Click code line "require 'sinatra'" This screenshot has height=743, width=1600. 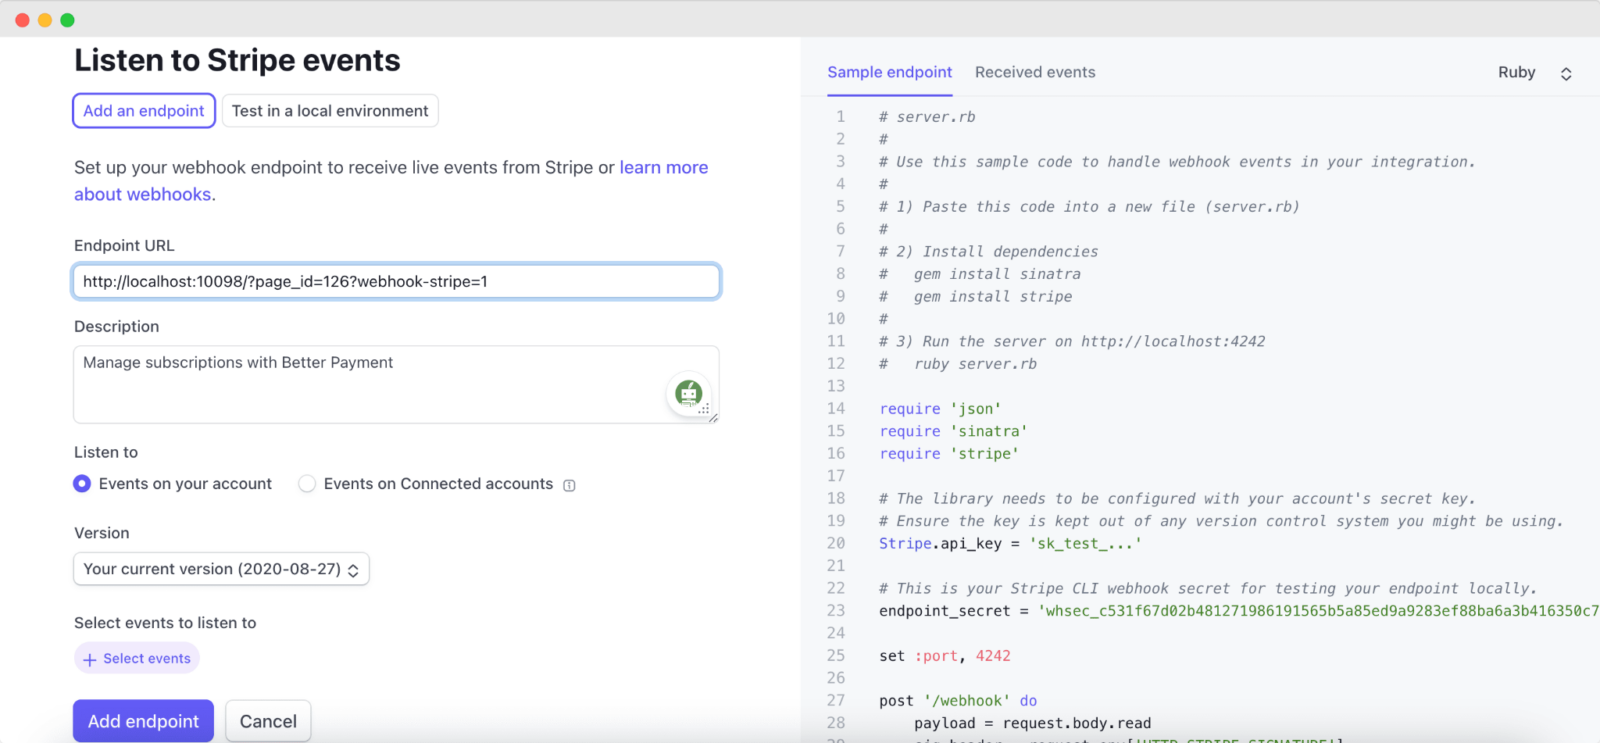(x=953, y=431)
